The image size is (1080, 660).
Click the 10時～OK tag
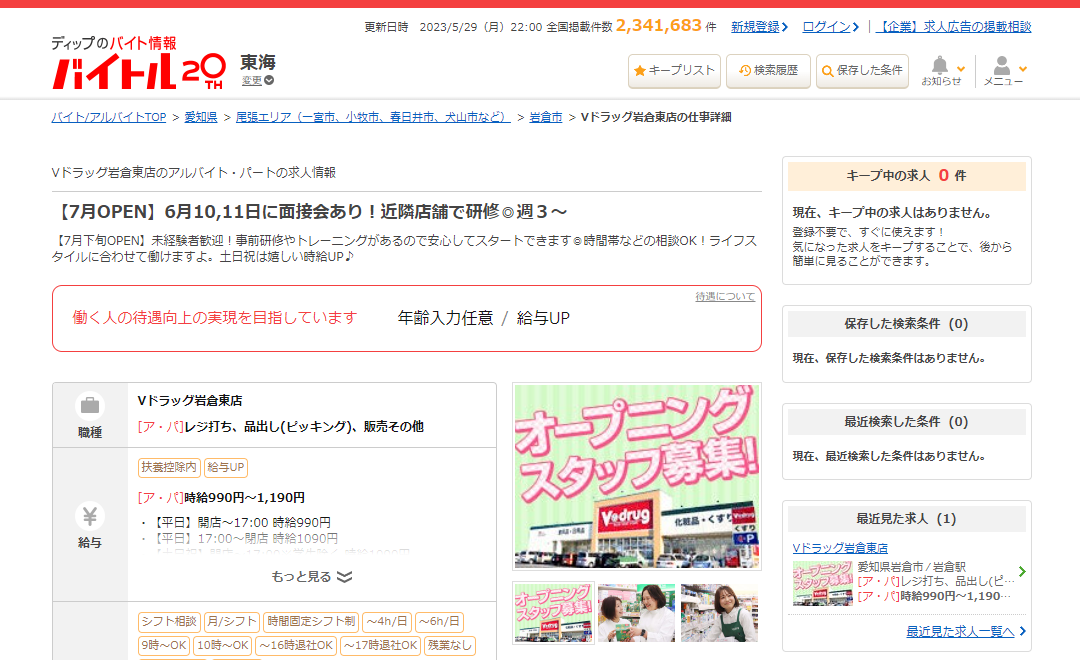(222, 646)
